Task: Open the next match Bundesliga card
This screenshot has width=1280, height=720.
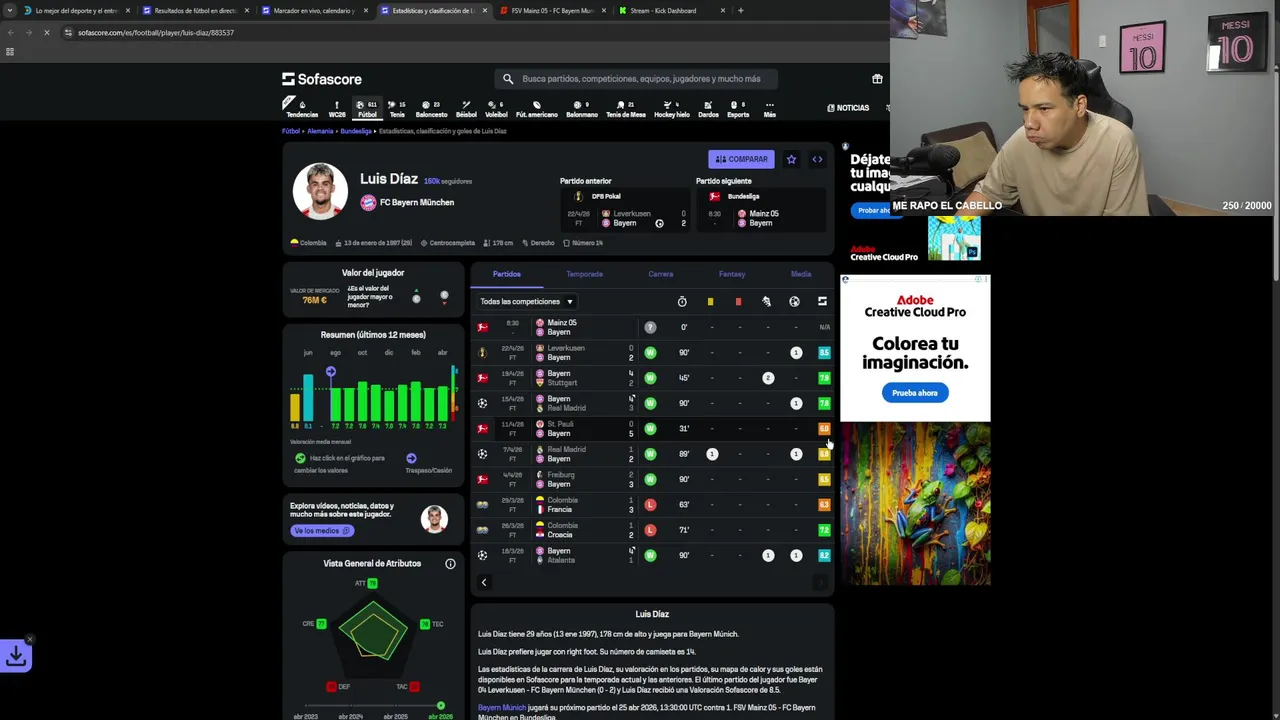Action: click(x=762, y=211)
